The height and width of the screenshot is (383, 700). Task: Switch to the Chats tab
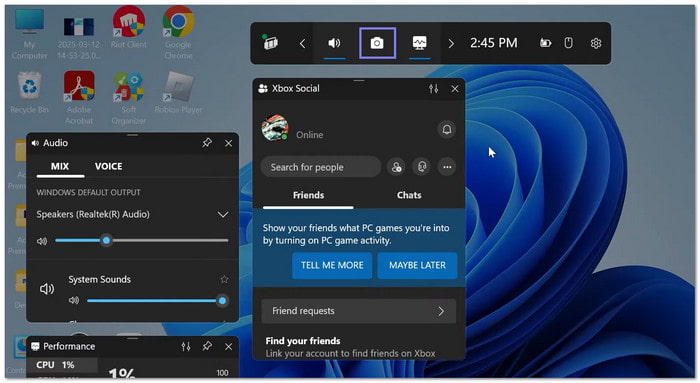409,195
